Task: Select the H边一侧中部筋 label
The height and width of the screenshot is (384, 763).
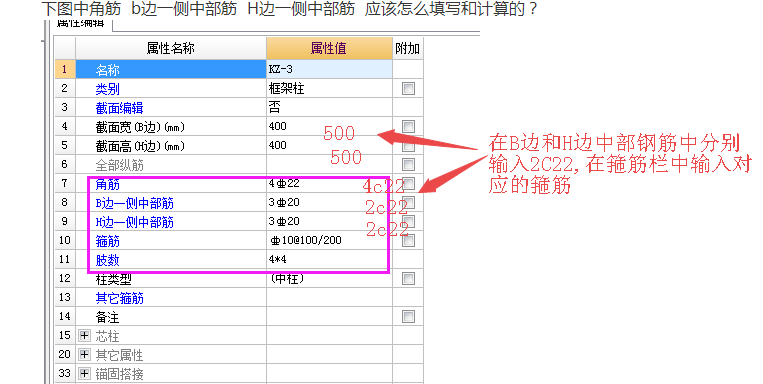Action: point(134,222)
